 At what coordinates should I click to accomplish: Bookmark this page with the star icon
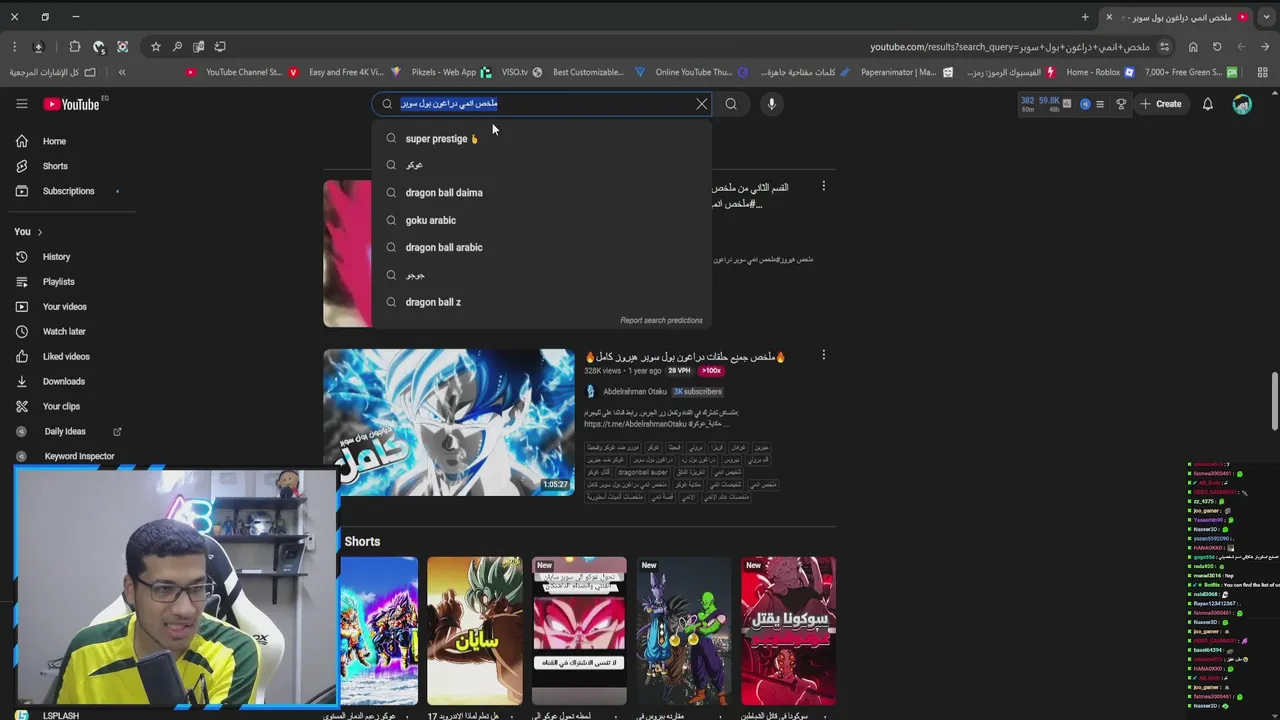pos(155,47)
